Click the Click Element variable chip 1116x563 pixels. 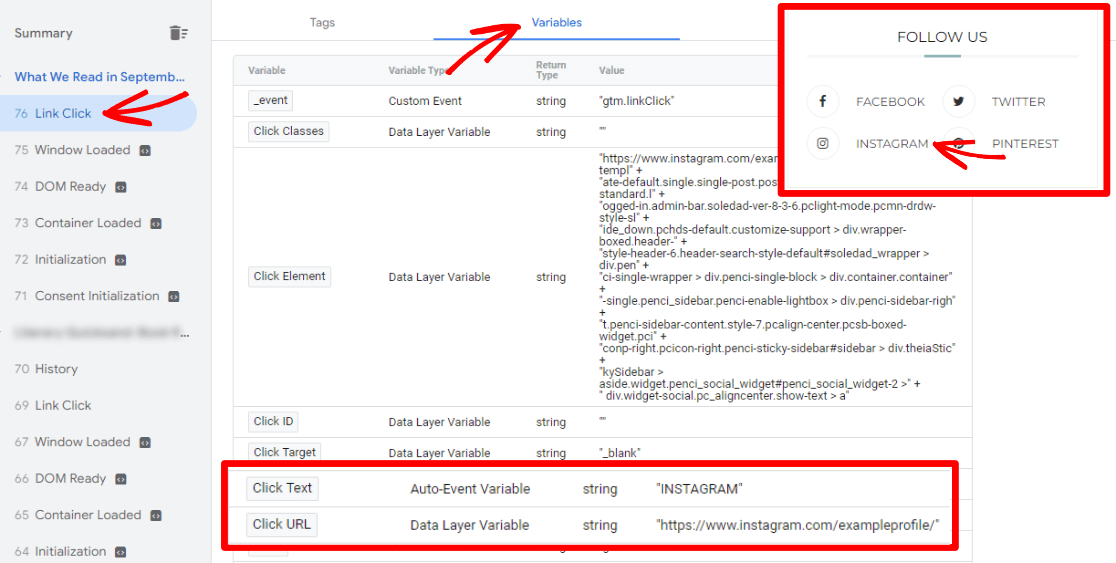tap(289, 277)
